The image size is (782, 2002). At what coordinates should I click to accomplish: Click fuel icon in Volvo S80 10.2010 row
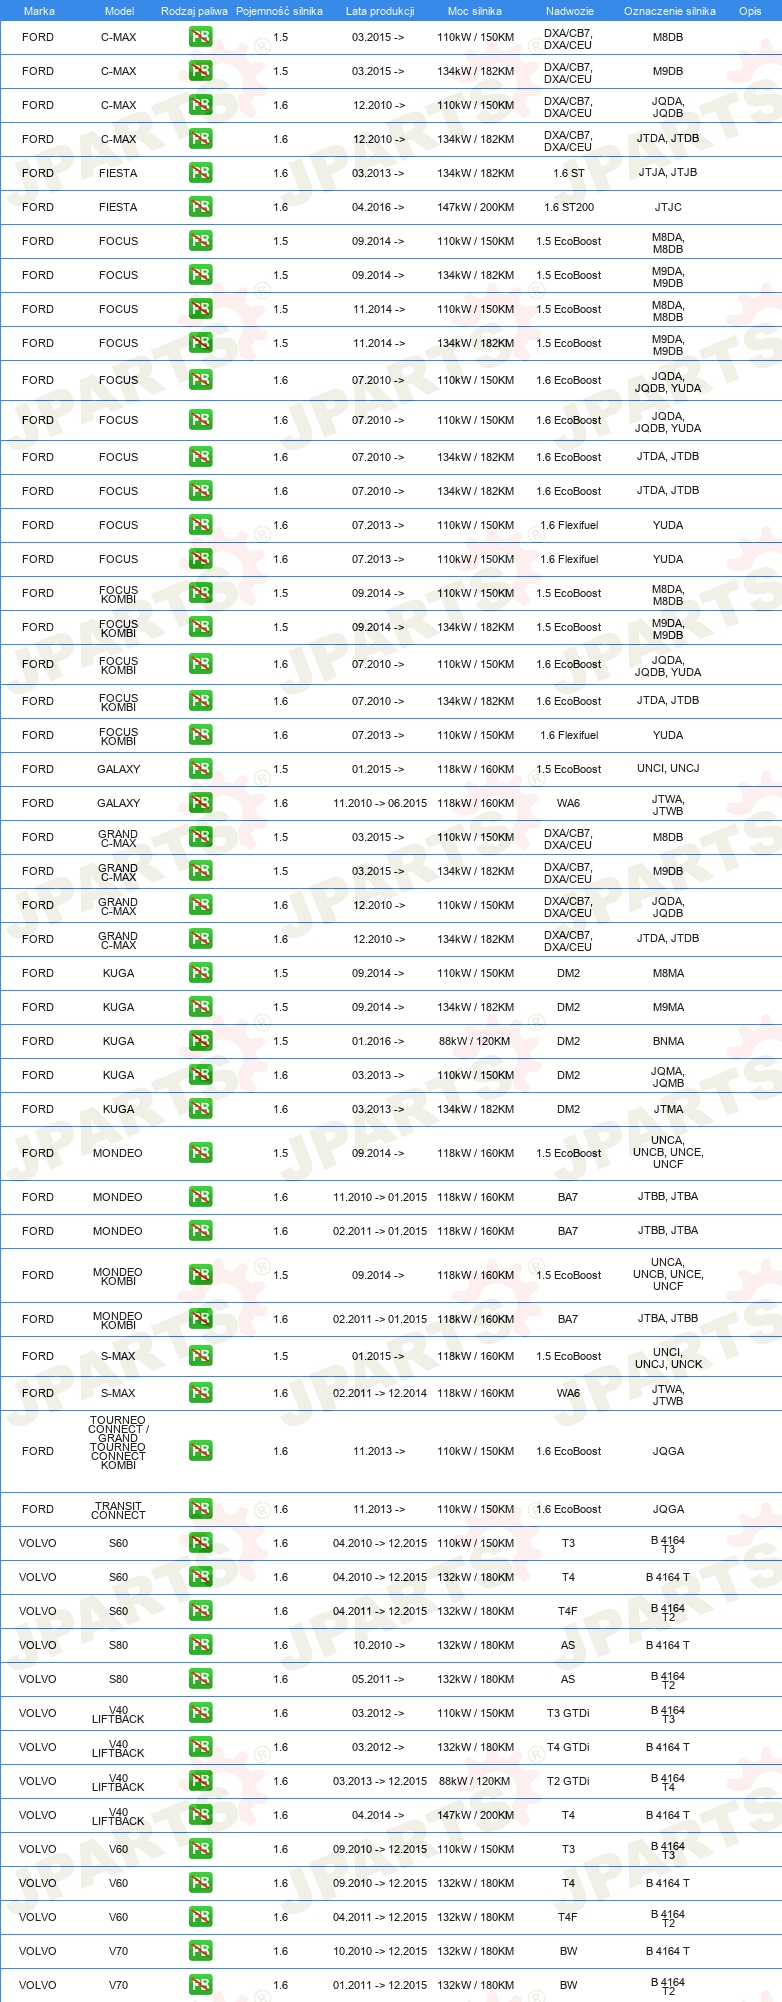[x=200, y=1645]
